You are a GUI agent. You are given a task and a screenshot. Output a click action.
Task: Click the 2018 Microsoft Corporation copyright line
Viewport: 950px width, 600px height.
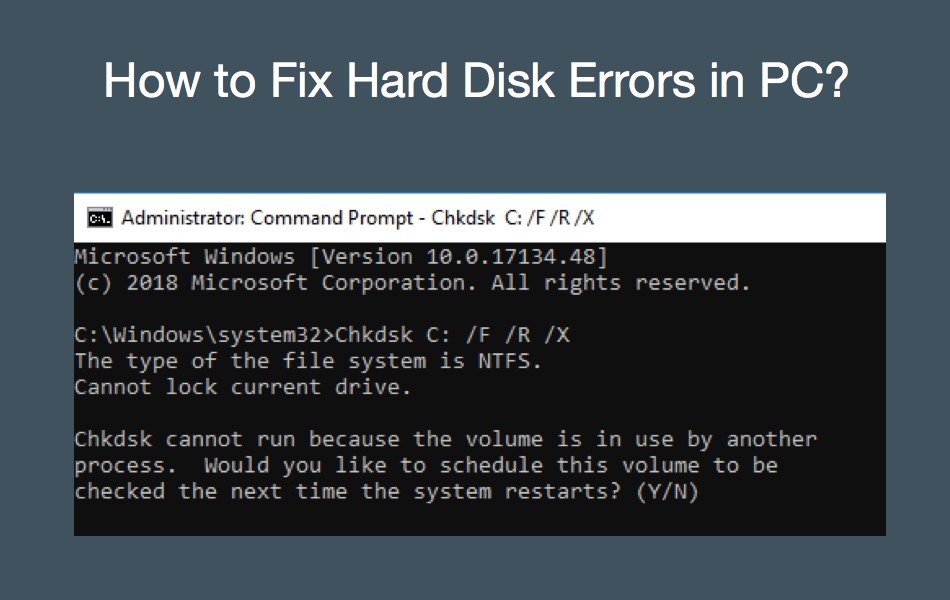tap(412, 283)
